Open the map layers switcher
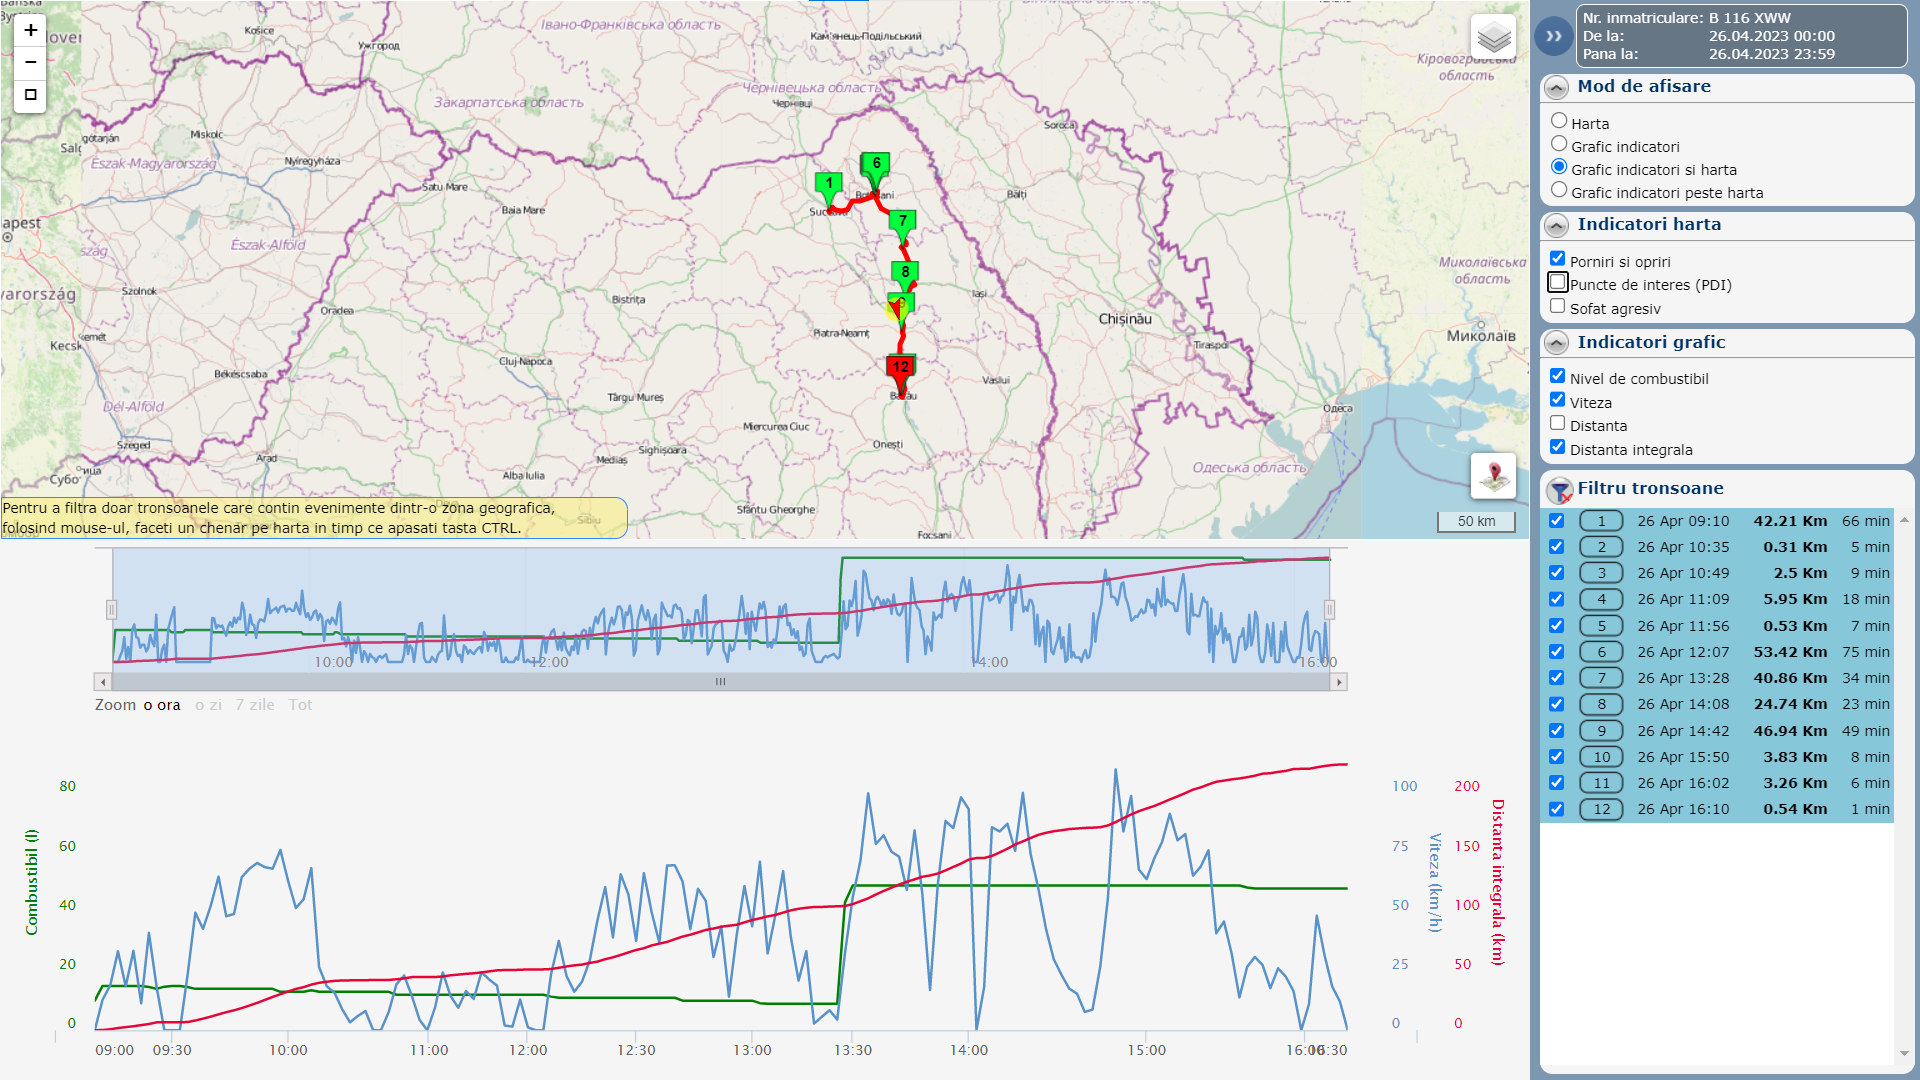The width and height of the screenshot is (1920, 1080). click(x=1493, y=38)
